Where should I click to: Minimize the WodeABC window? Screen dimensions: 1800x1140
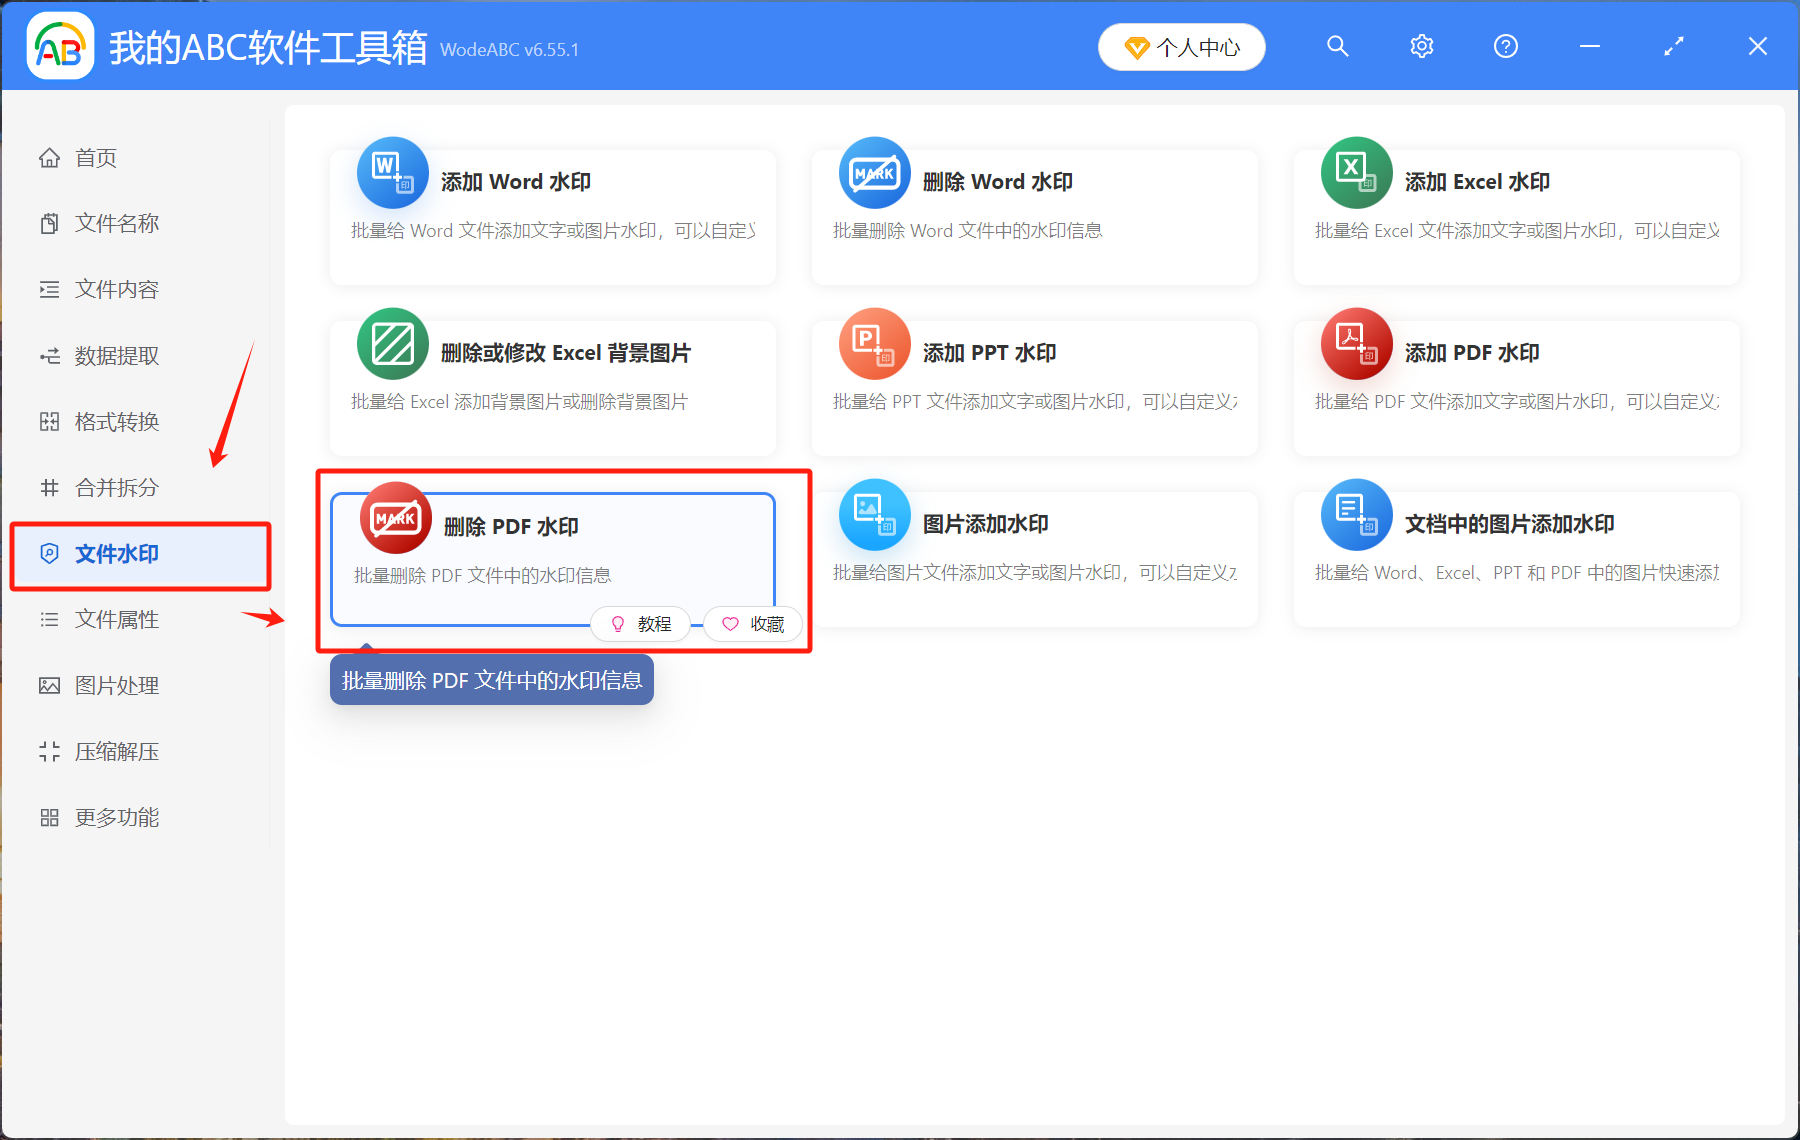point(1590,46)
